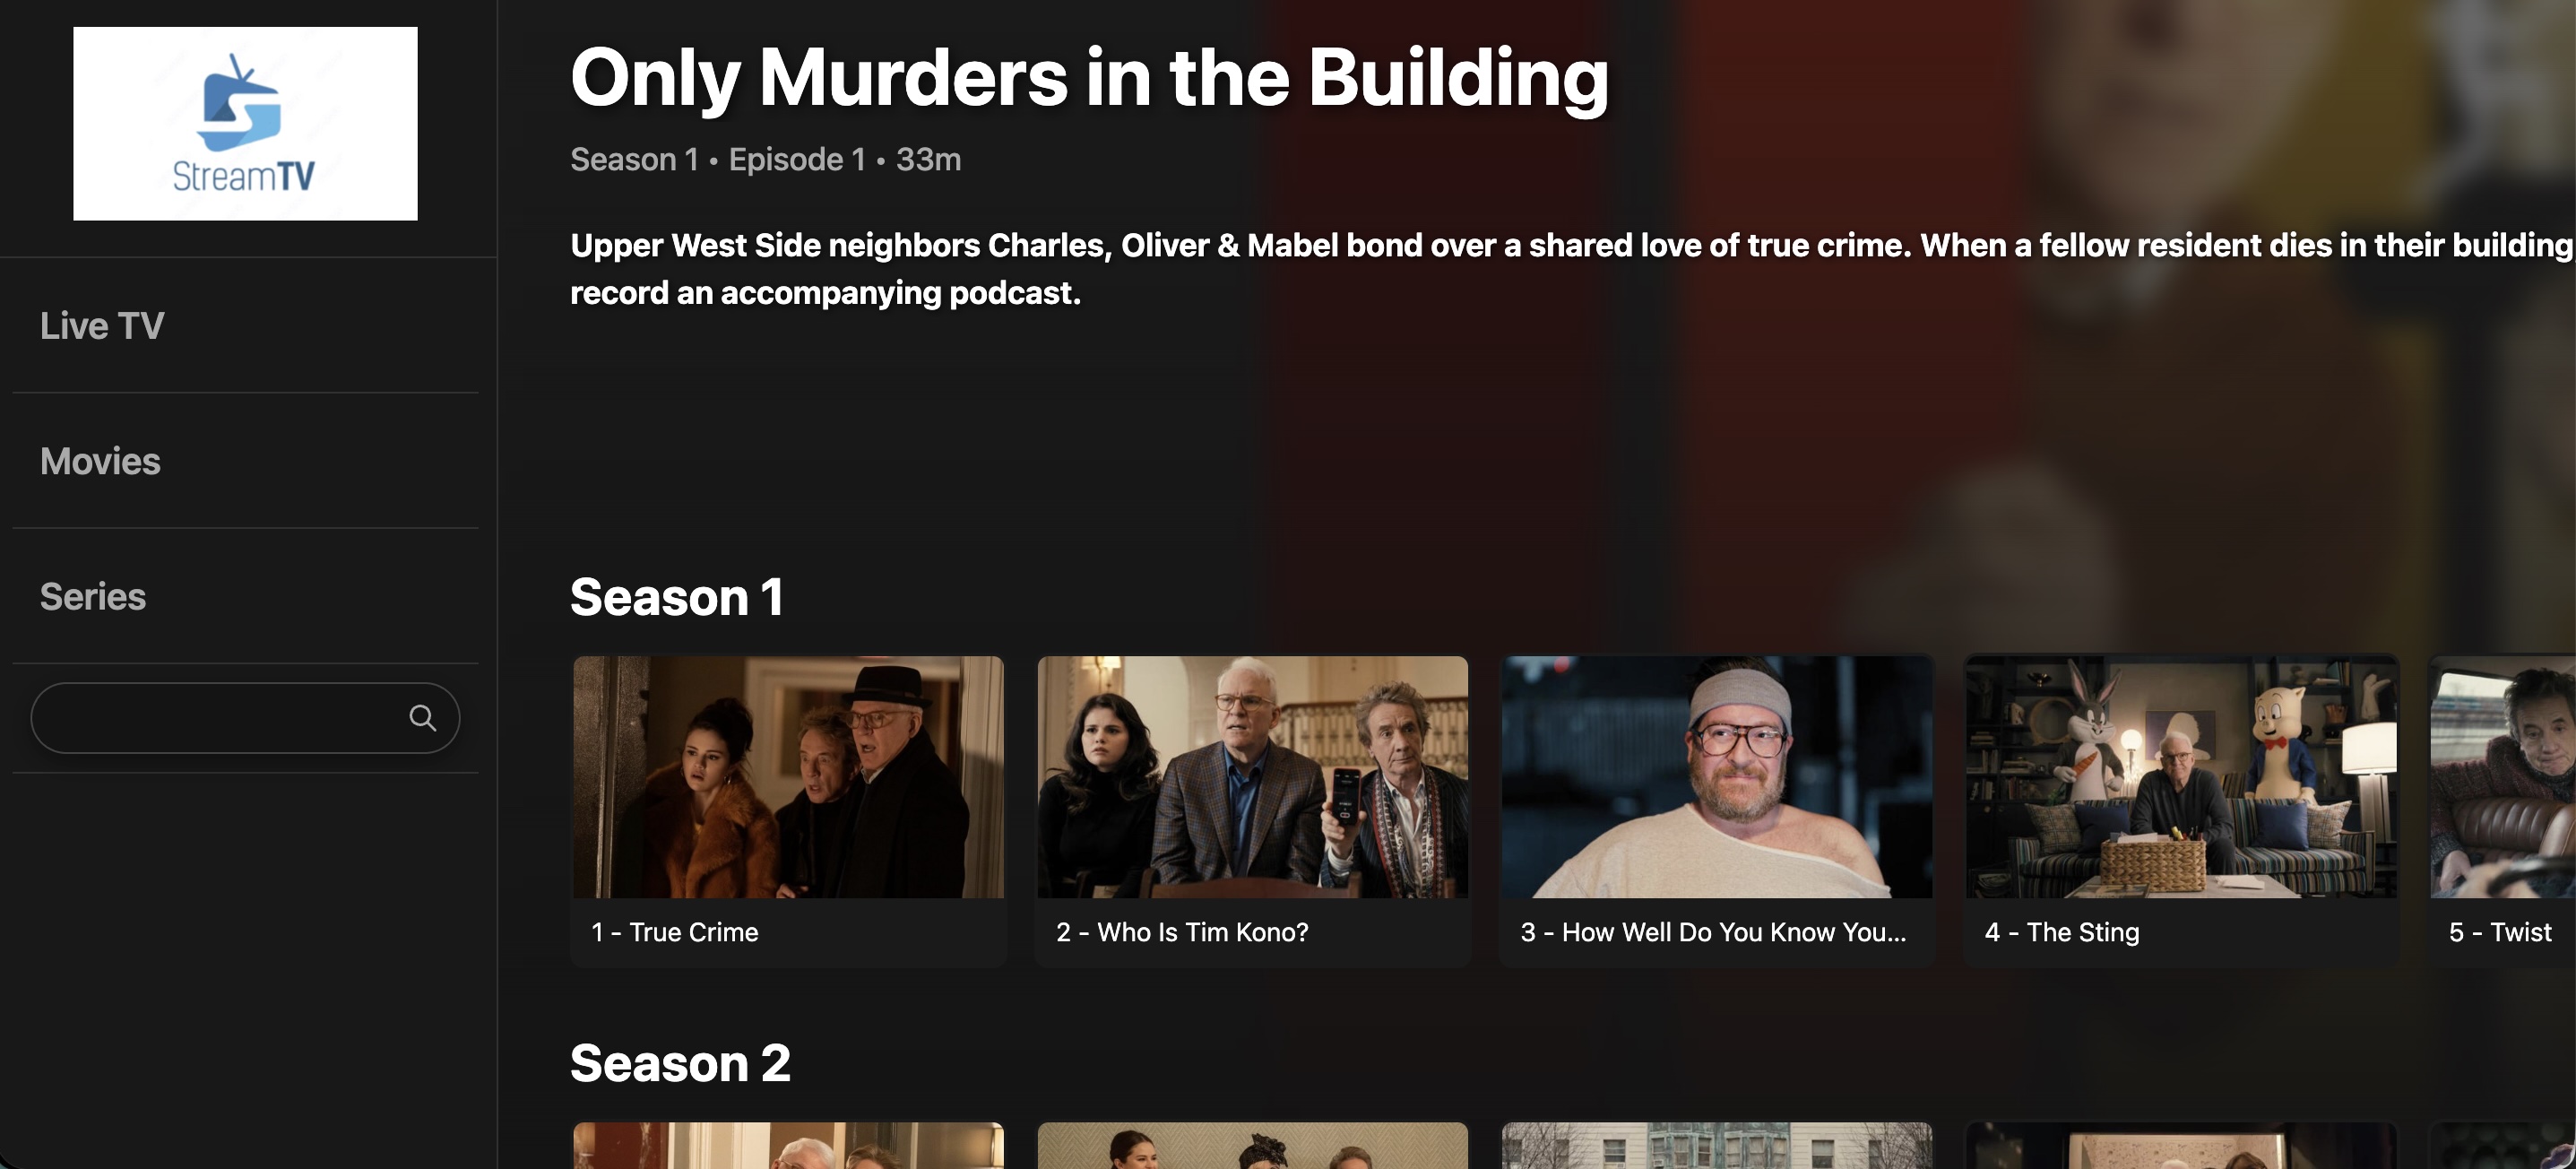
Task: Open The Sting episode thumbnail
Action: point(2181,777)
